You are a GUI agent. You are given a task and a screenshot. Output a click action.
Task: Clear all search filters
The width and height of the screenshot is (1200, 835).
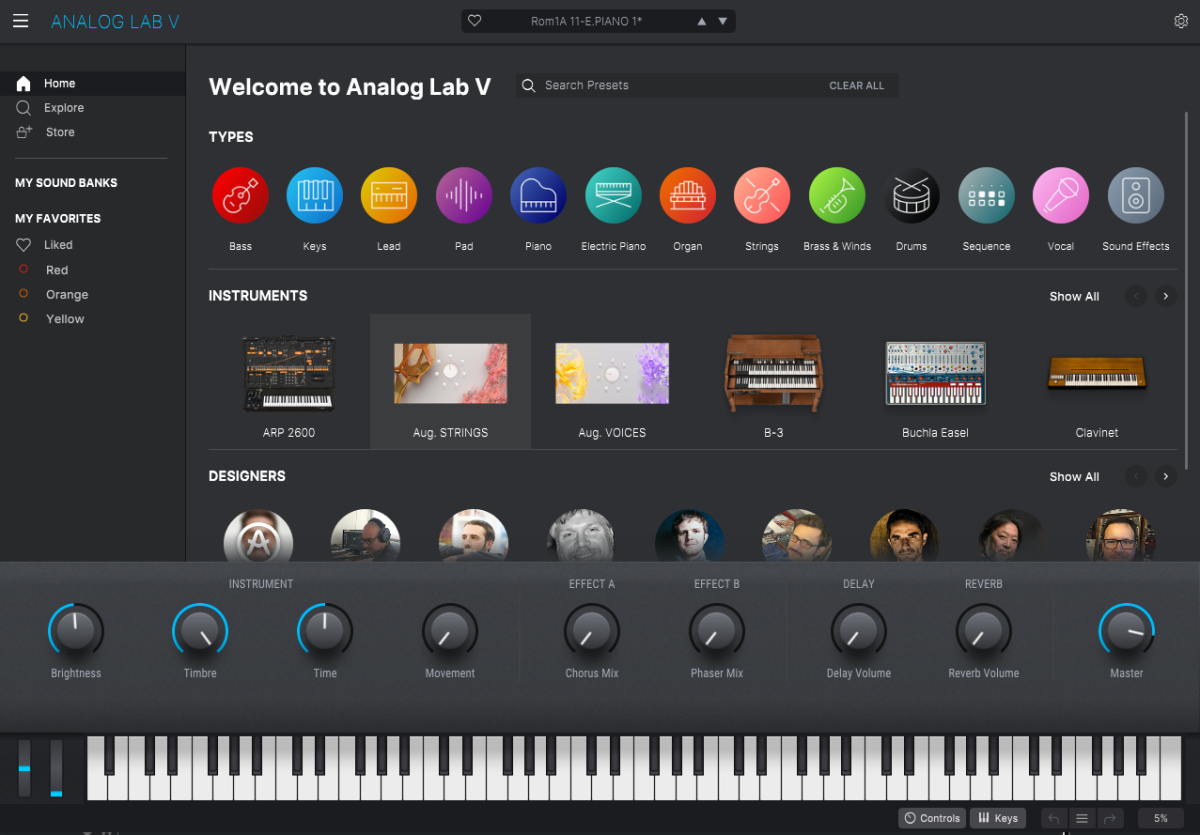coord(857,86)
